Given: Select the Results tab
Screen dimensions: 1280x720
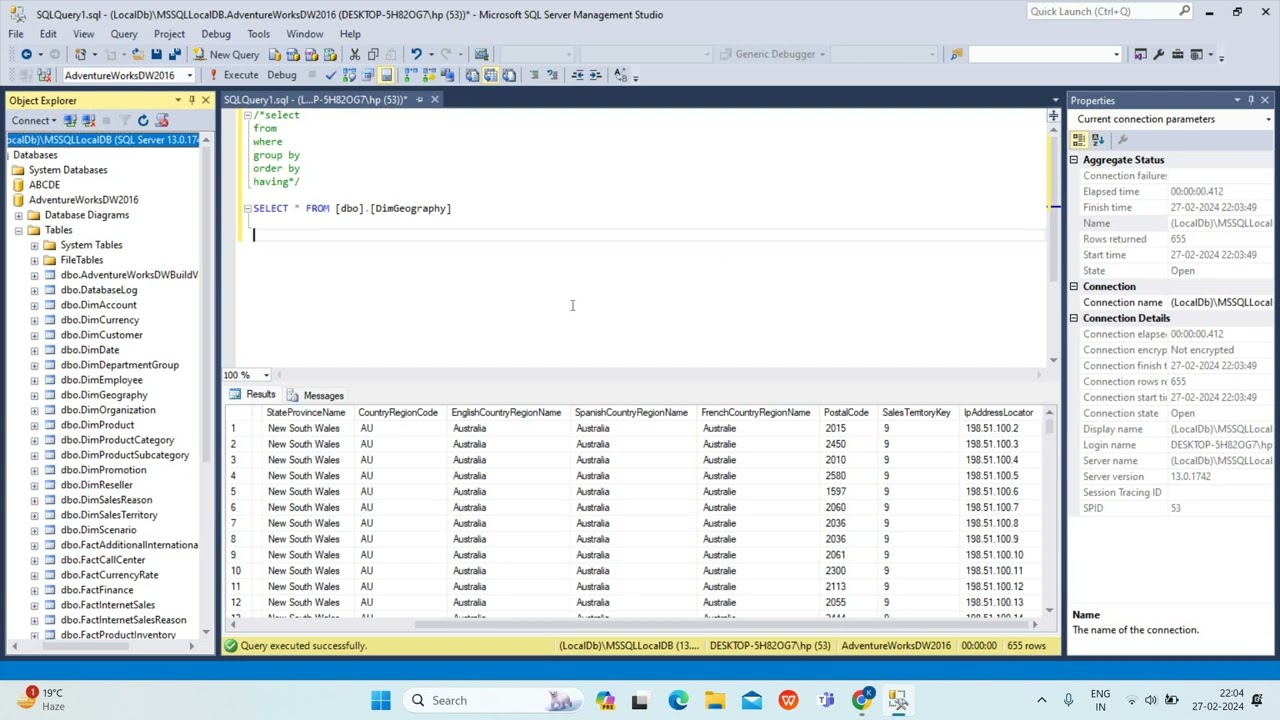Looking at the screenshot, I should 252,395.
